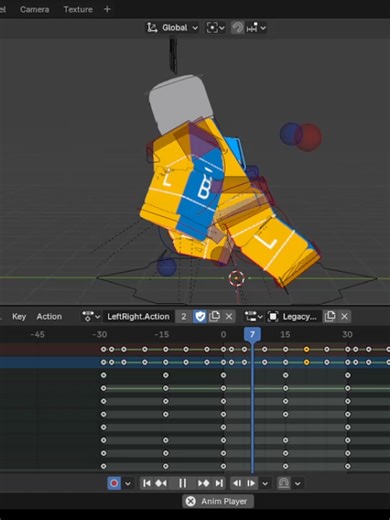This screenshot has height=520, width=390.
Task: Unlink LeftRight.Action with the X icon
Action: point(229,316)
